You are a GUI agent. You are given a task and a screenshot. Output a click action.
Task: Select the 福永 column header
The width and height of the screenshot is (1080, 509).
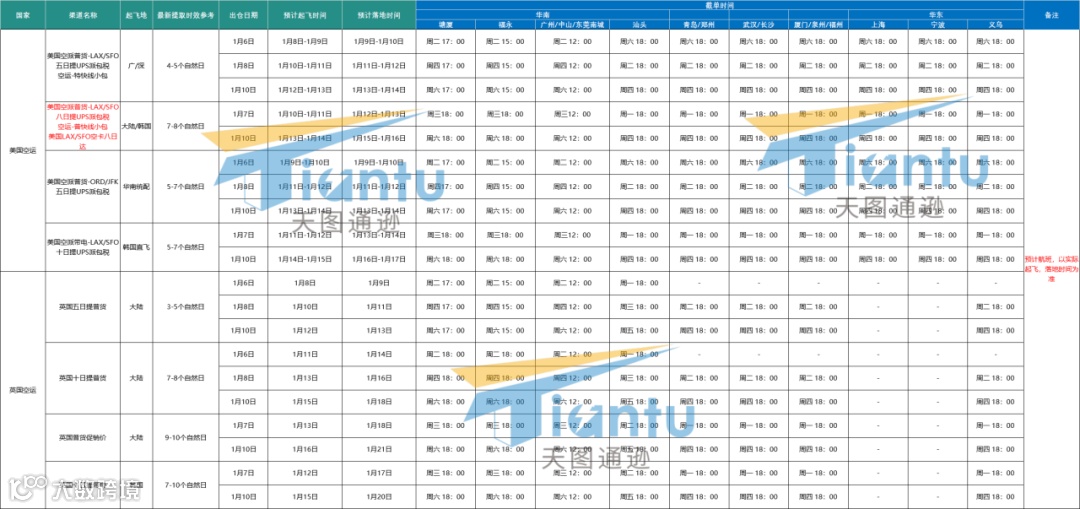click(507, 24)
